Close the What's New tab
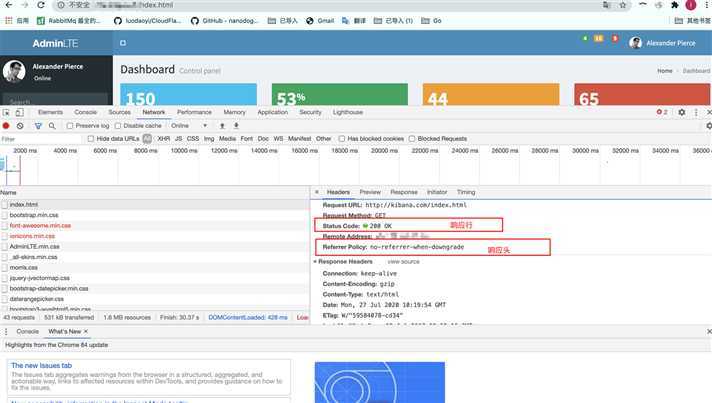This screenshot has height=403, width=712. point(85,331)
